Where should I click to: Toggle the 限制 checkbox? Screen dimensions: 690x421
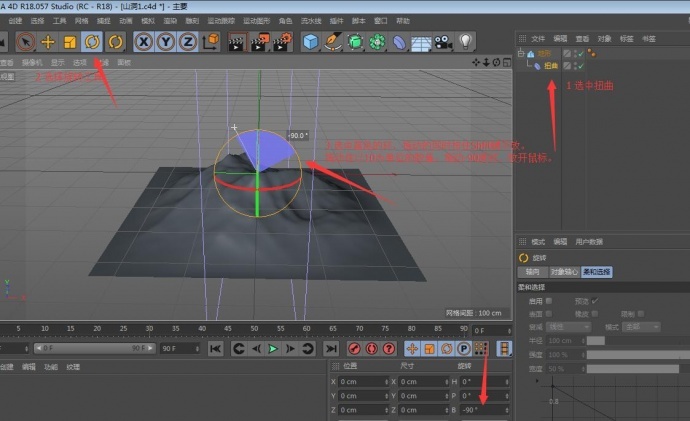point(641,314)
